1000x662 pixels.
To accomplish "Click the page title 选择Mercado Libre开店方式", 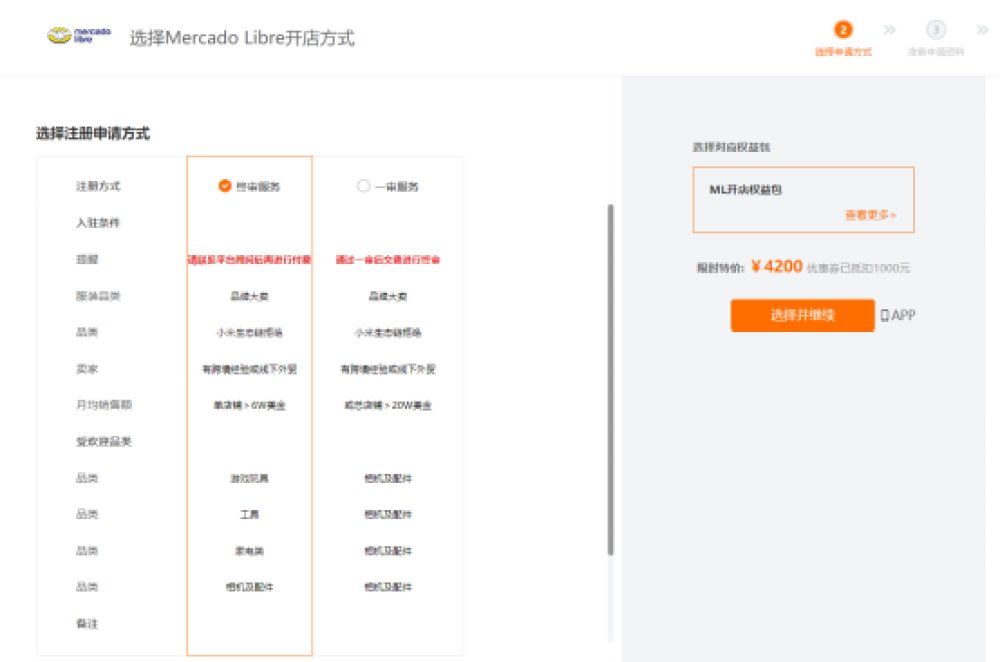I will [242, 38].
